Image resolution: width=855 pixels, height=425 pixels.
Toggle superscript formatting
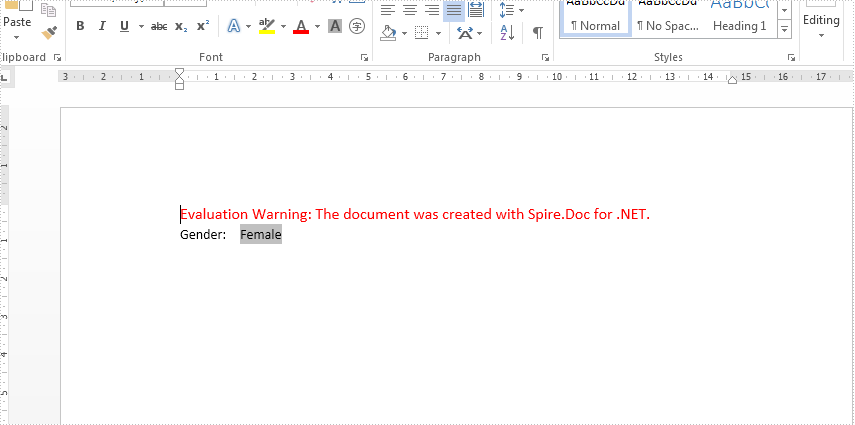click(x=203, y=26)
